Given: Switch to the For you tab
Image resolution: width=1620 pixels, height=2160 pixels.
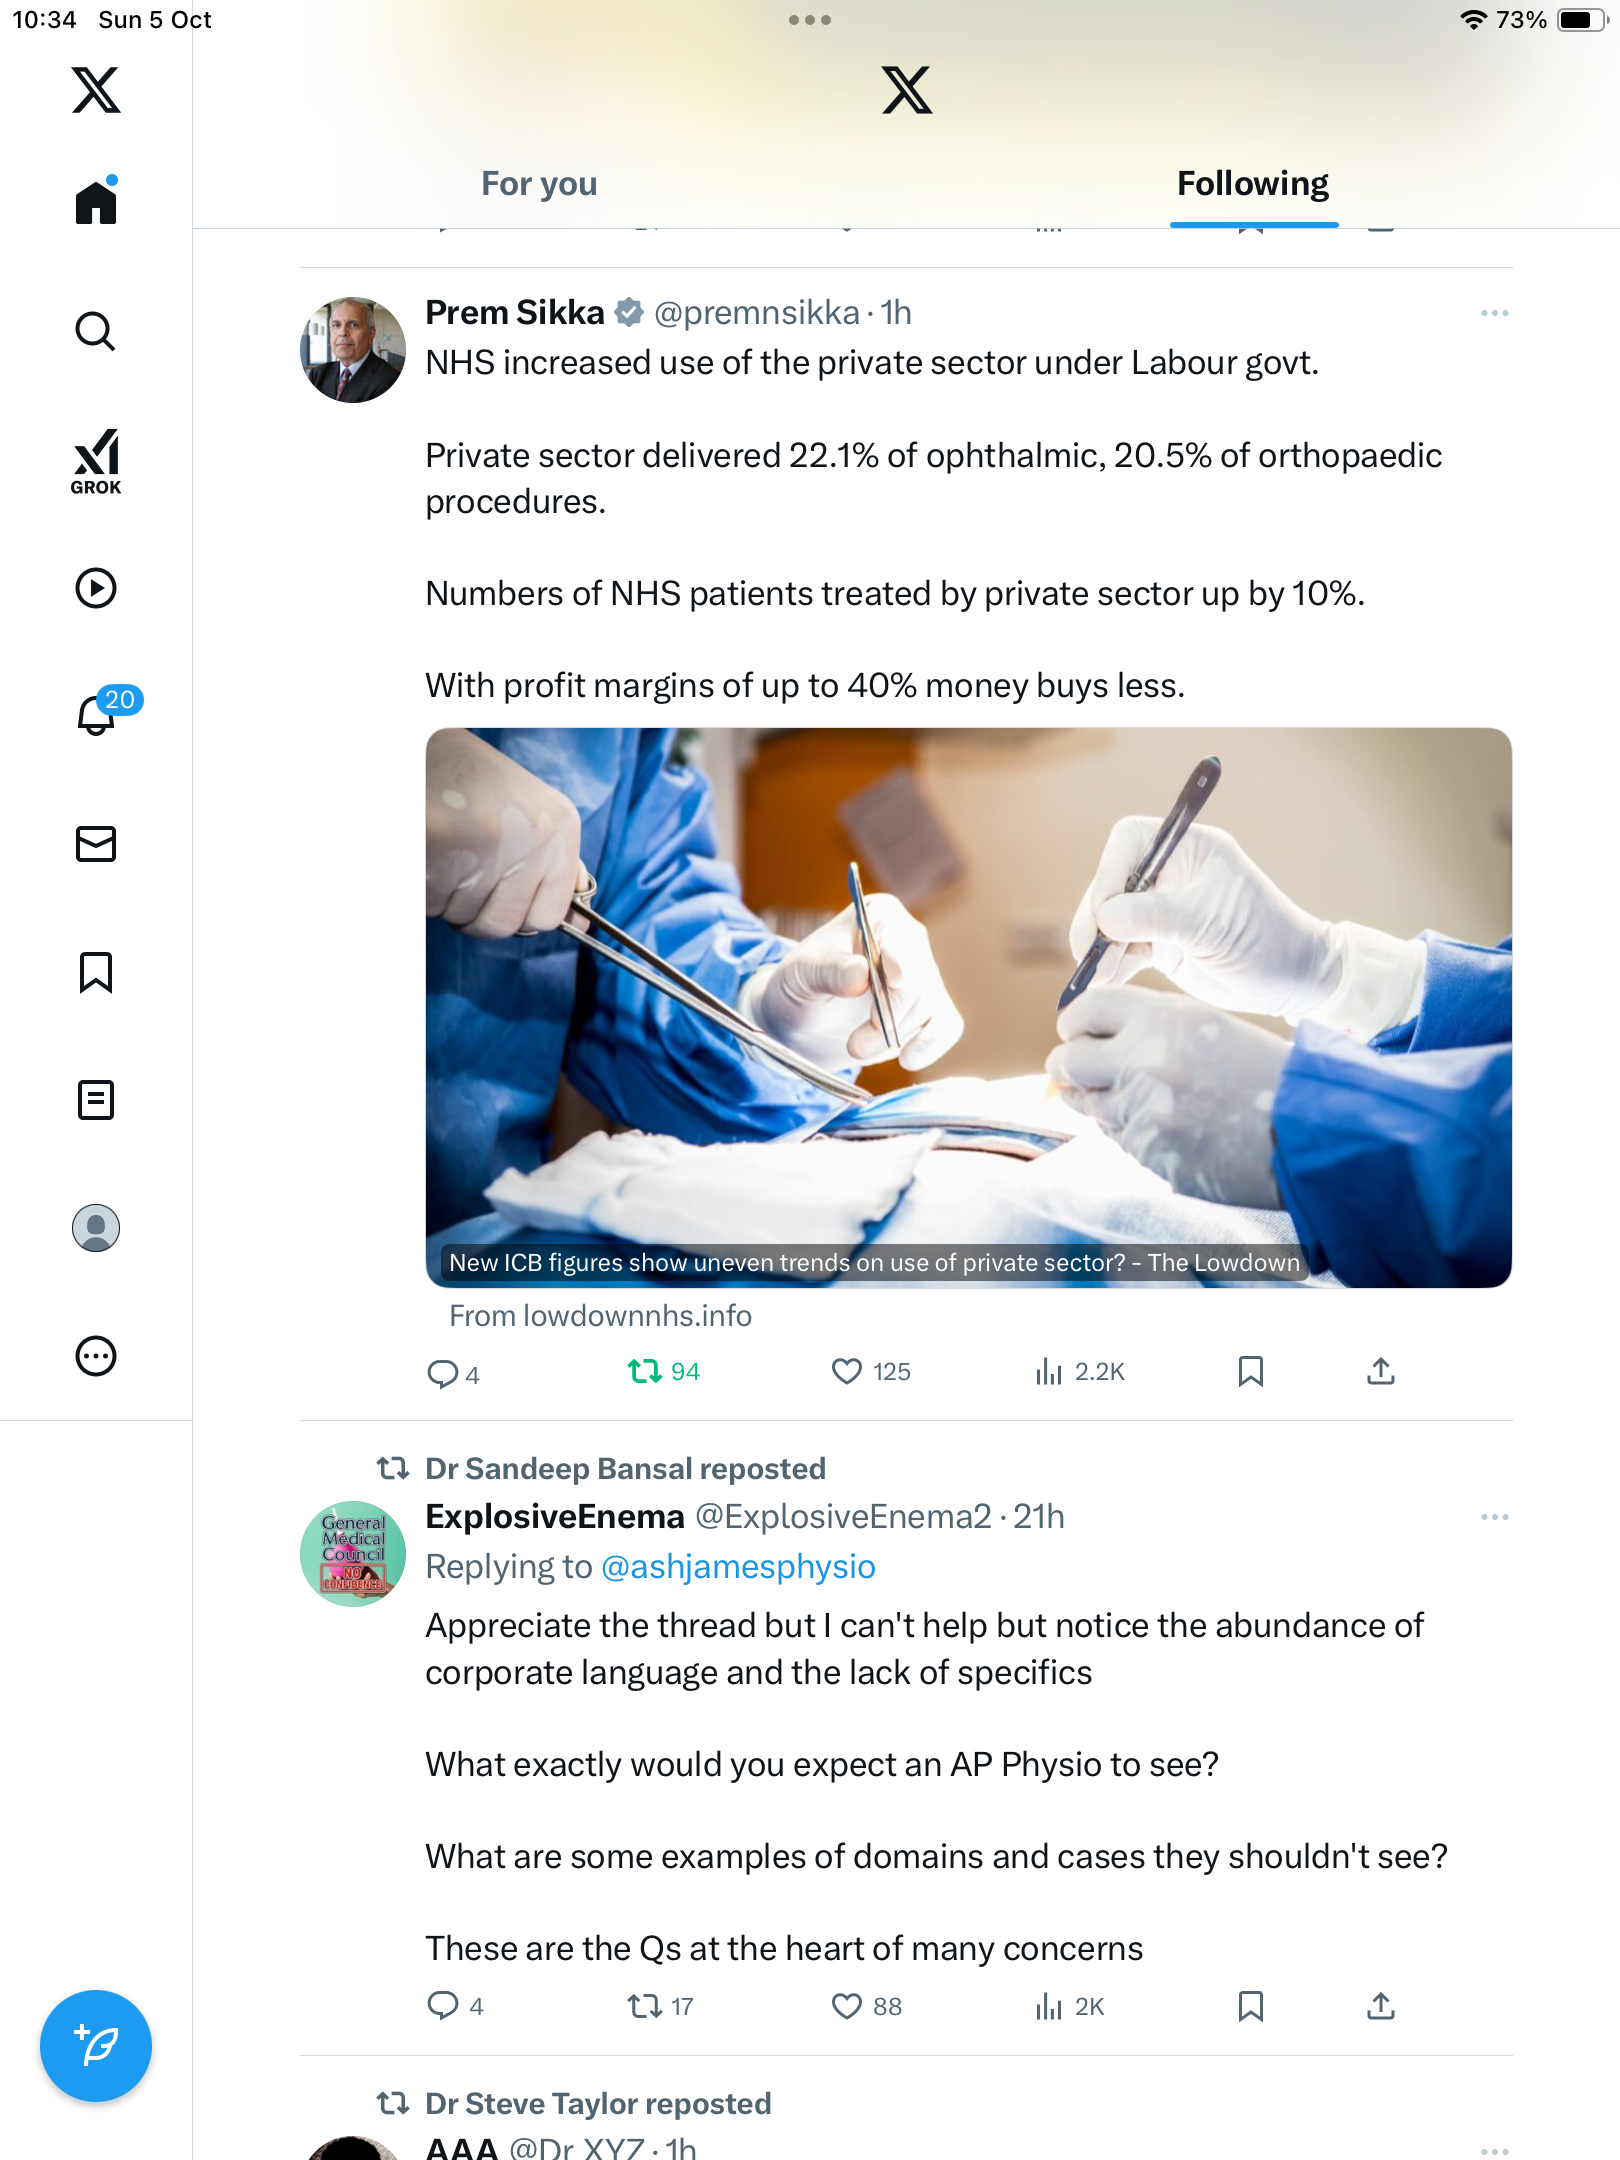Looking at the screenshot, I should 539,184.
